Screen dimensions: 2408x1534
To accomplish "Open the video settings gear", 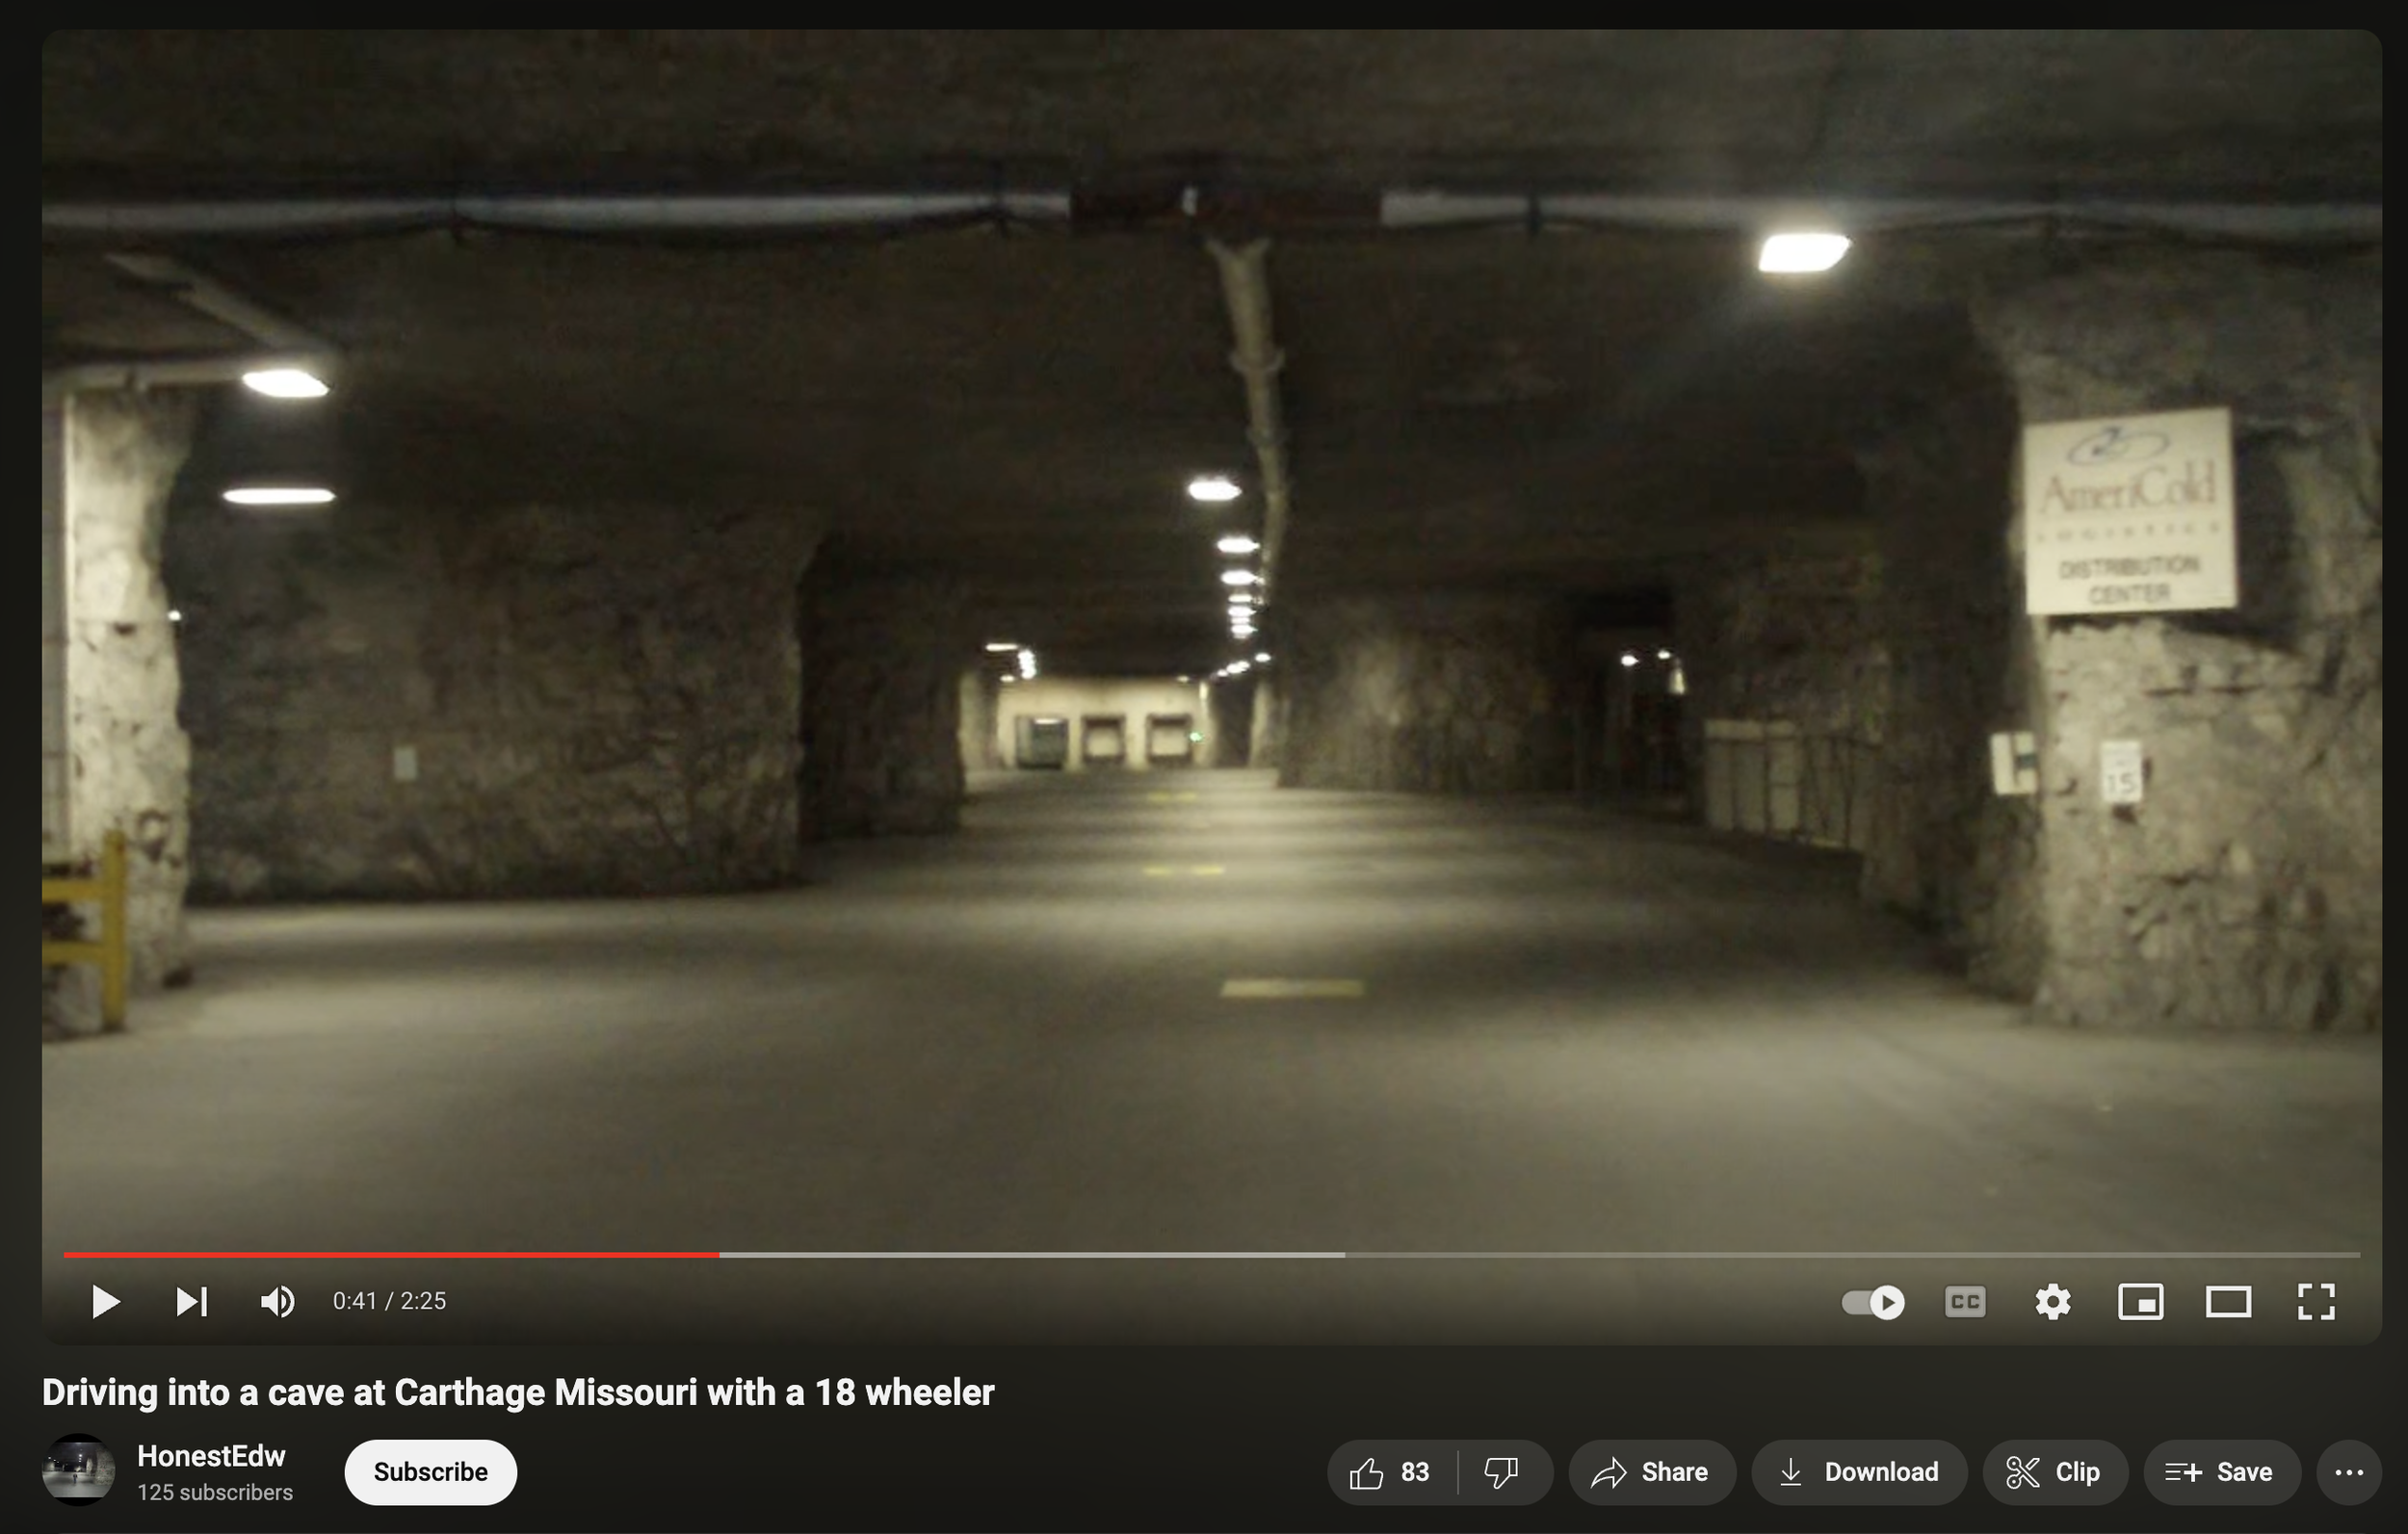I will click(2052, 1301).
